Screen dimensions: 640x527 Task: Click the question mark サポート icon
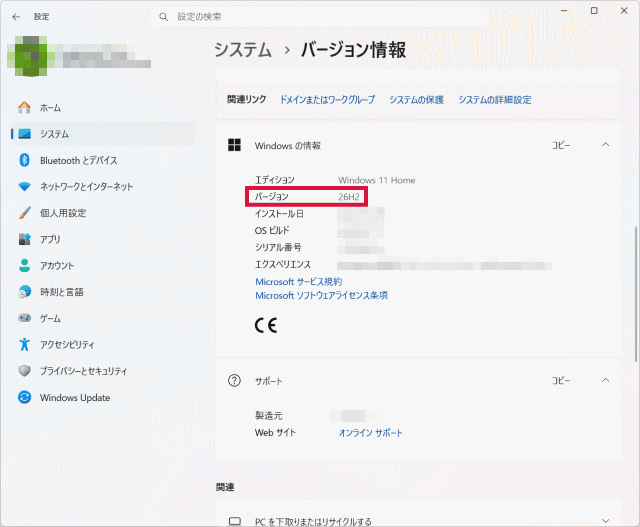point(234,380)
